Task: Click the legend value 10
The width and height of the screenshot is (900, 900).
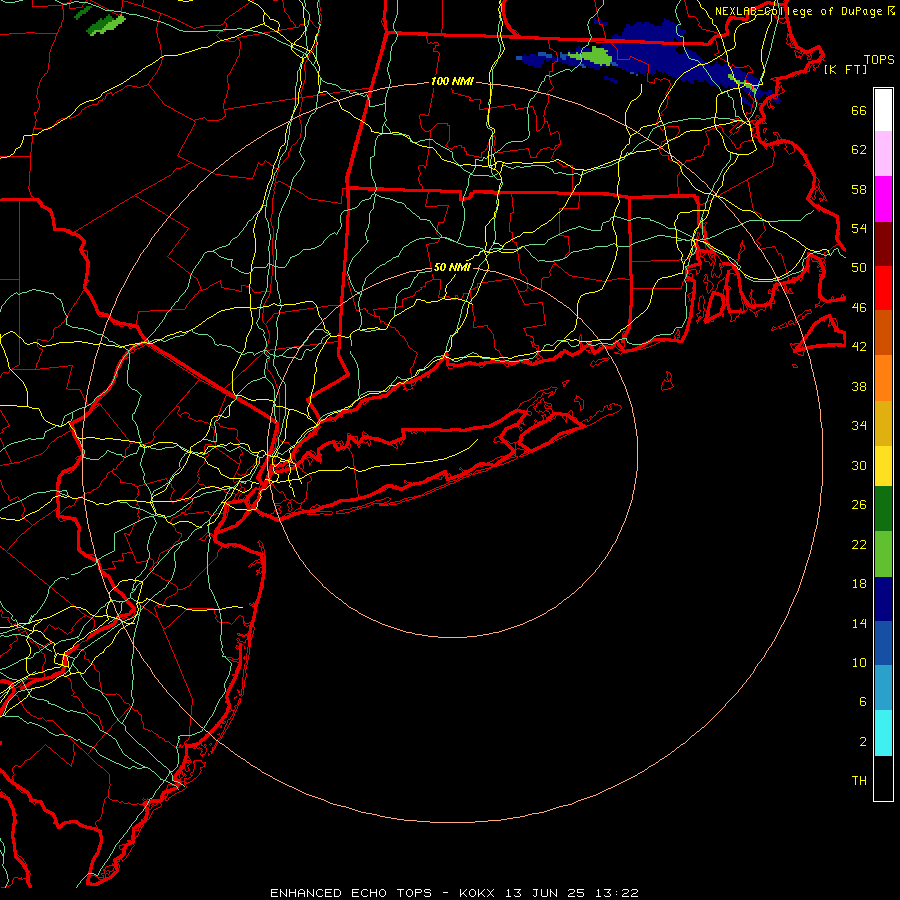Action: [x=859, y=662]
